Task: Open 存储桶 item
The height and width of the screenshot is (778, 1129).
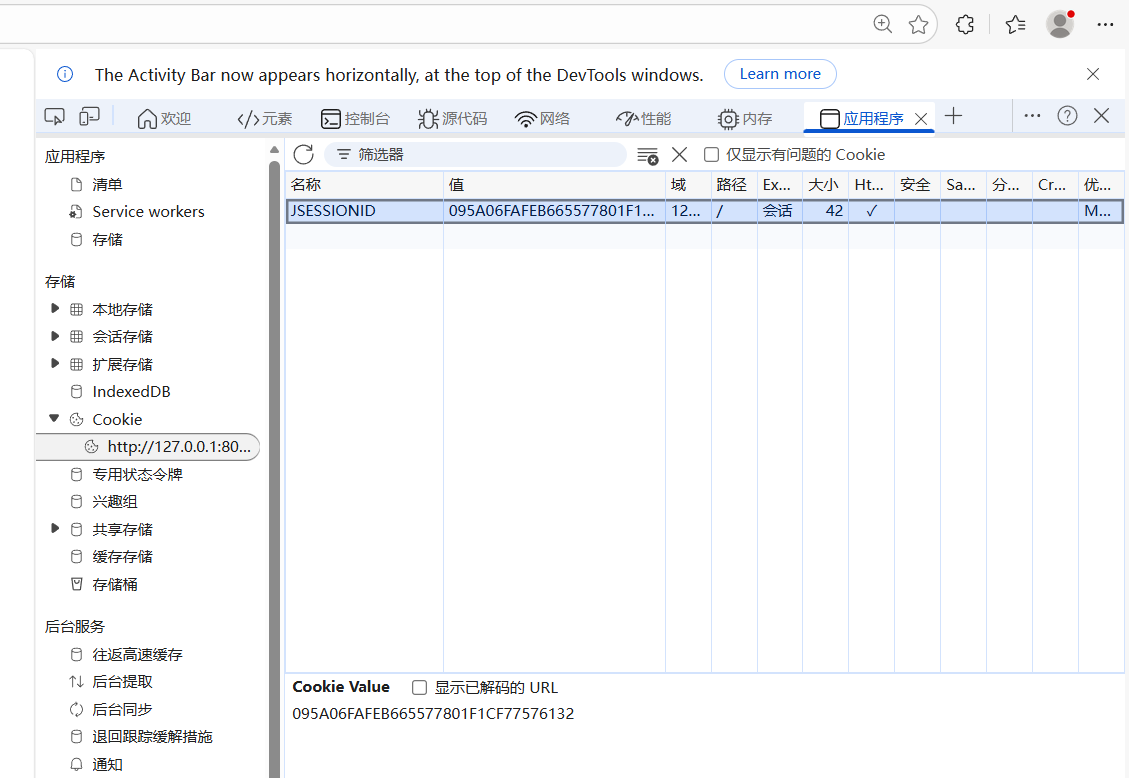Action: tap(114, 584)
